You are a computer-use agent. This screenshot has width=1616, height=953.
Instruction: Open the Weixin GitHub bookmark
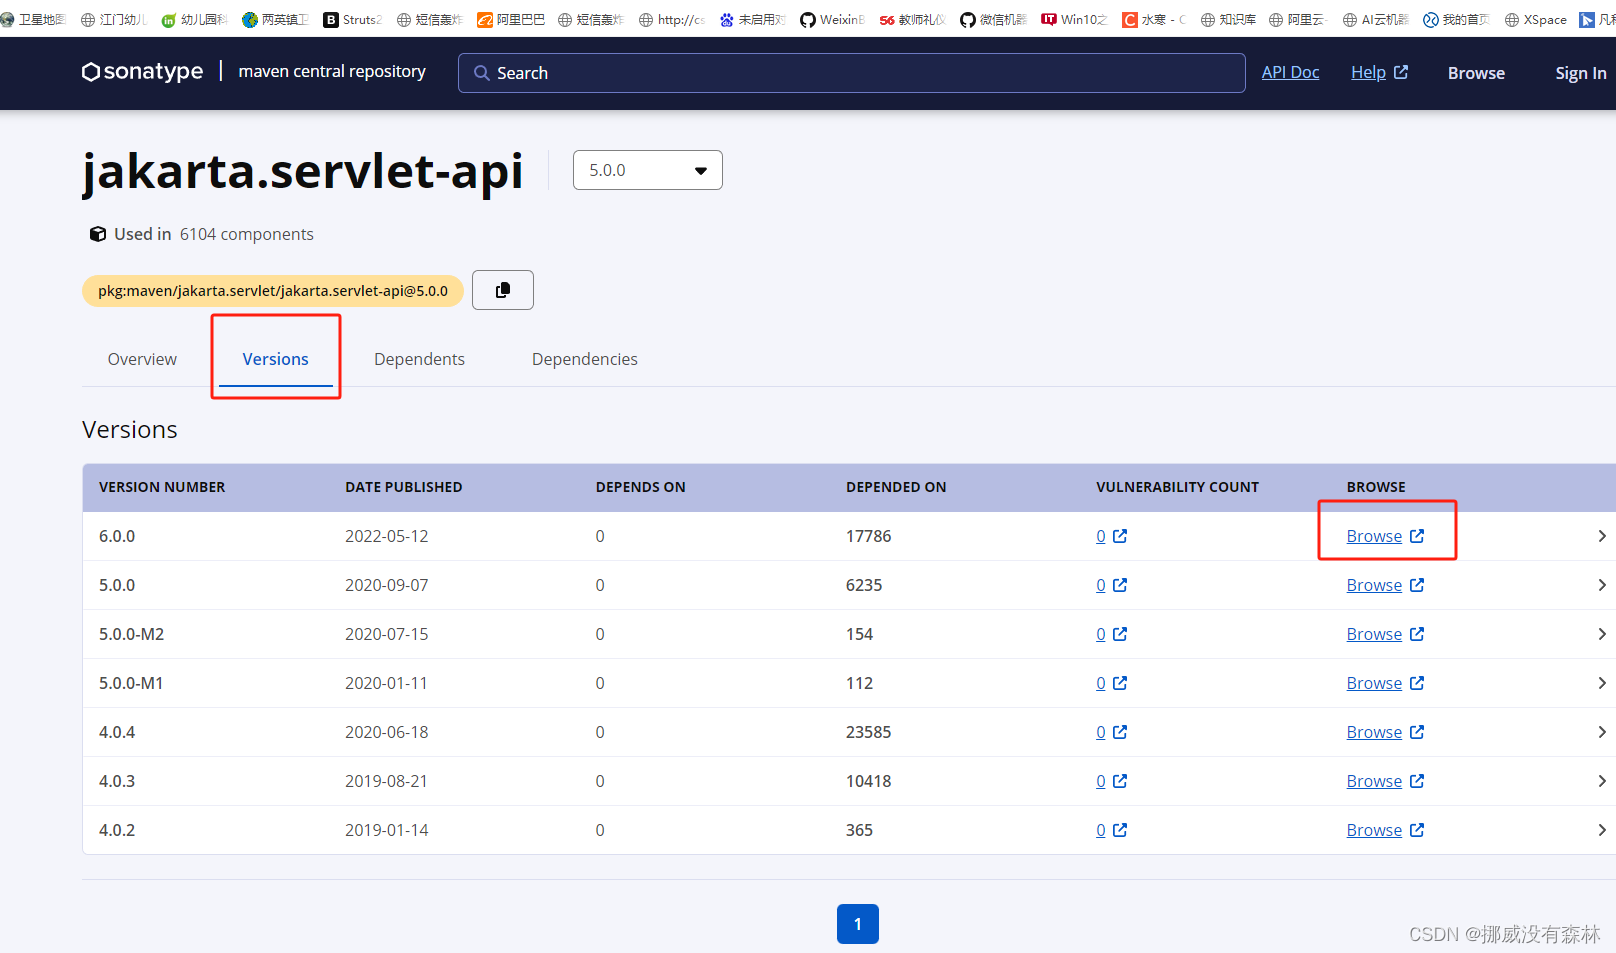click(832, 19)
